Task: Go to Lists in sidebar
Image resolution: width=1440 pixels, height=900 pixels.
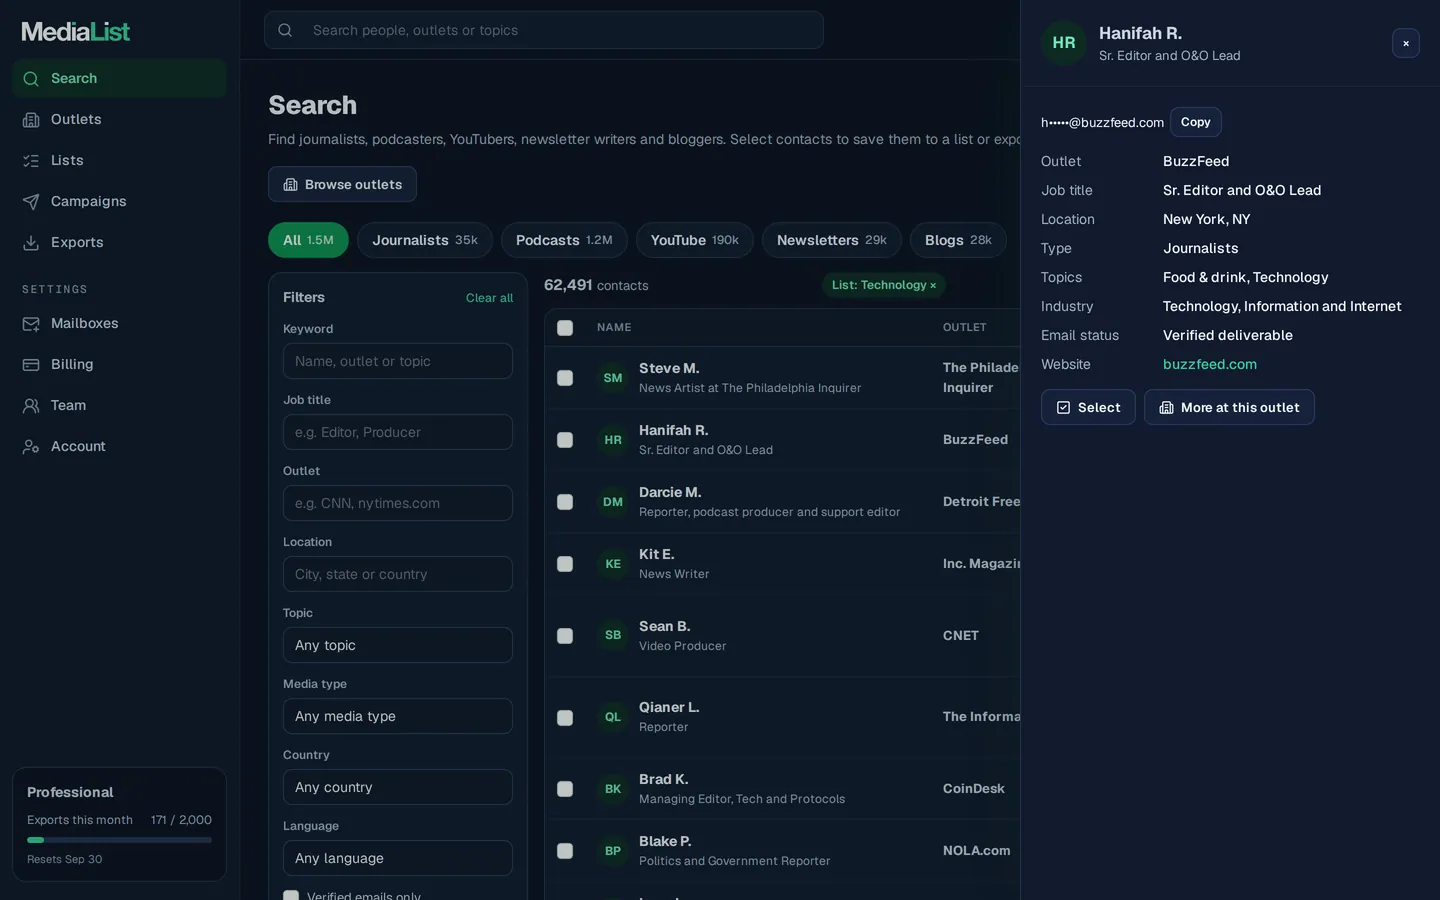Action: pyautogui.click(x=119, y=160)
